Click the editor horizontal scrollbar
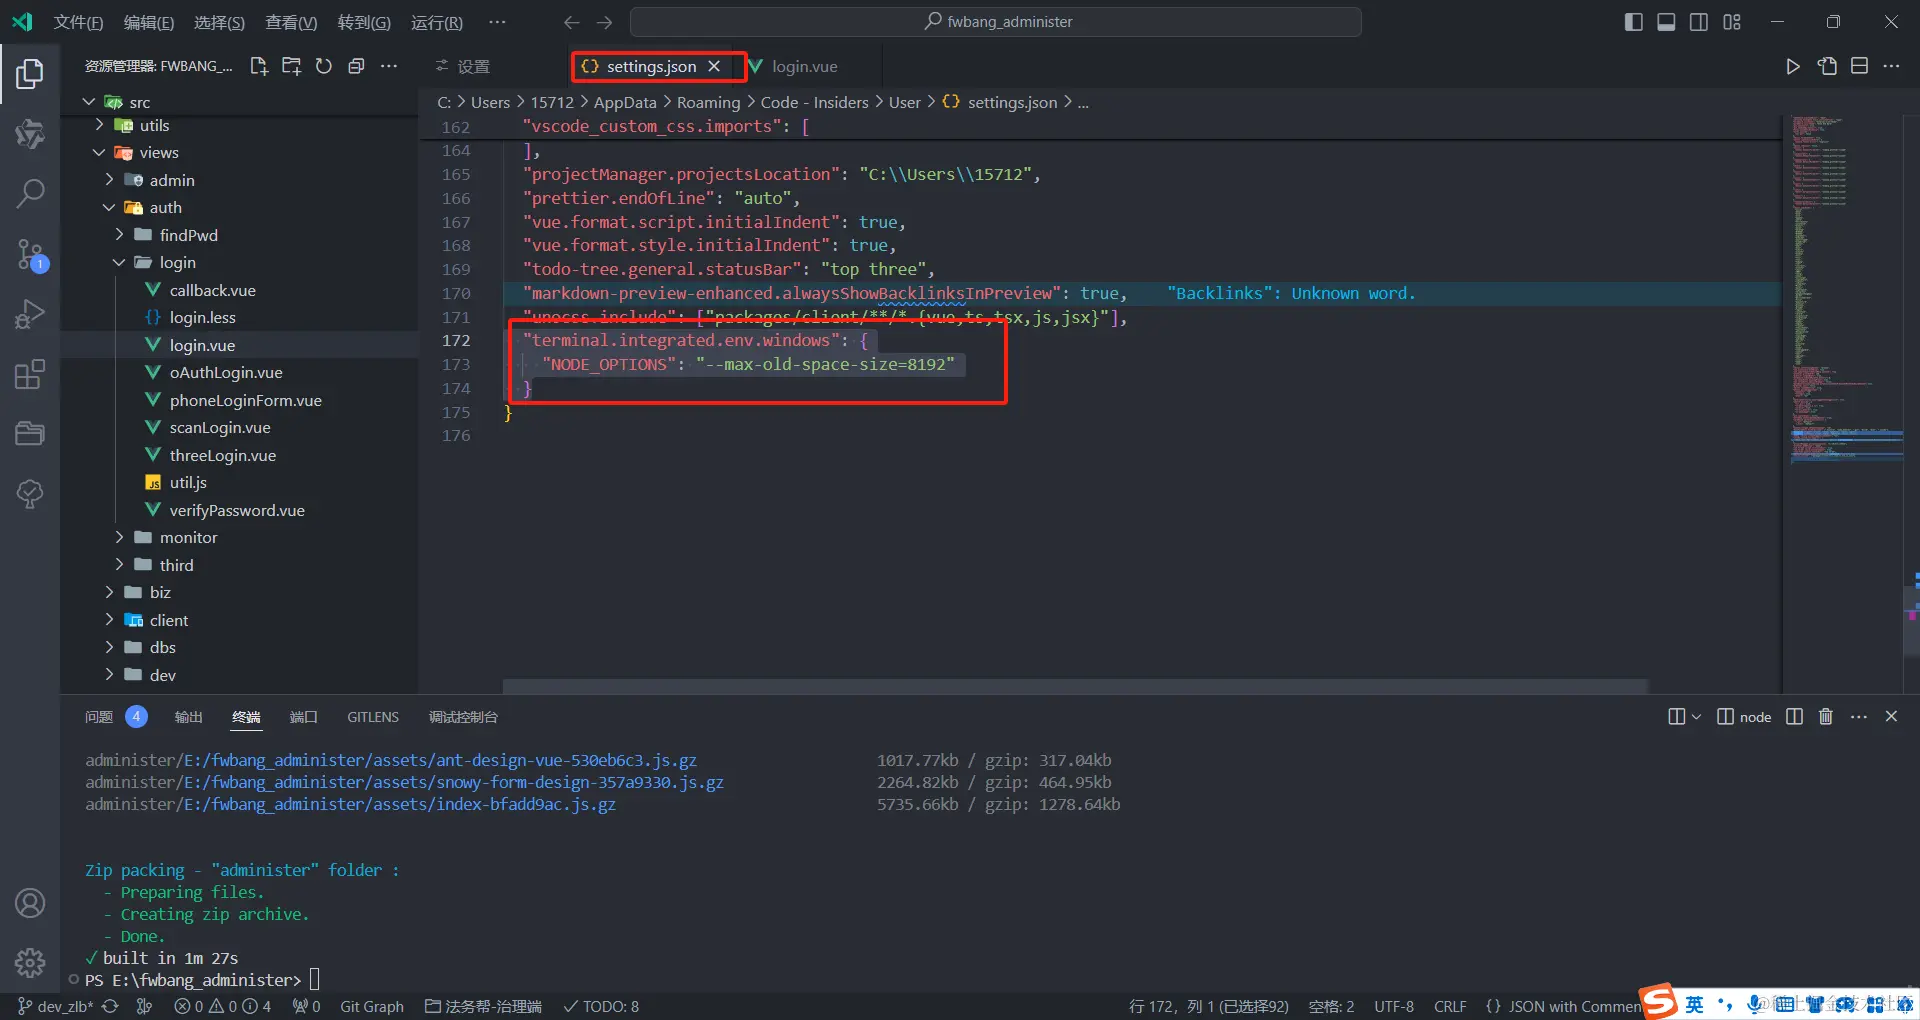The height and width of the screenshot is (1020, 1920). coord(1075,686)
